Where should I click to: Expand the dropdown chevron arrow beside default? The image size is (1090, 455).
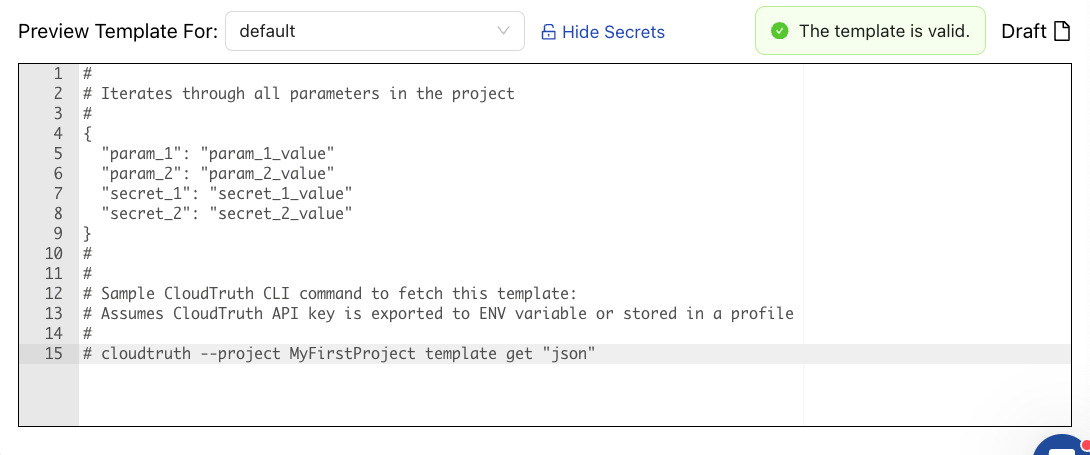click(x=504, y=31)
